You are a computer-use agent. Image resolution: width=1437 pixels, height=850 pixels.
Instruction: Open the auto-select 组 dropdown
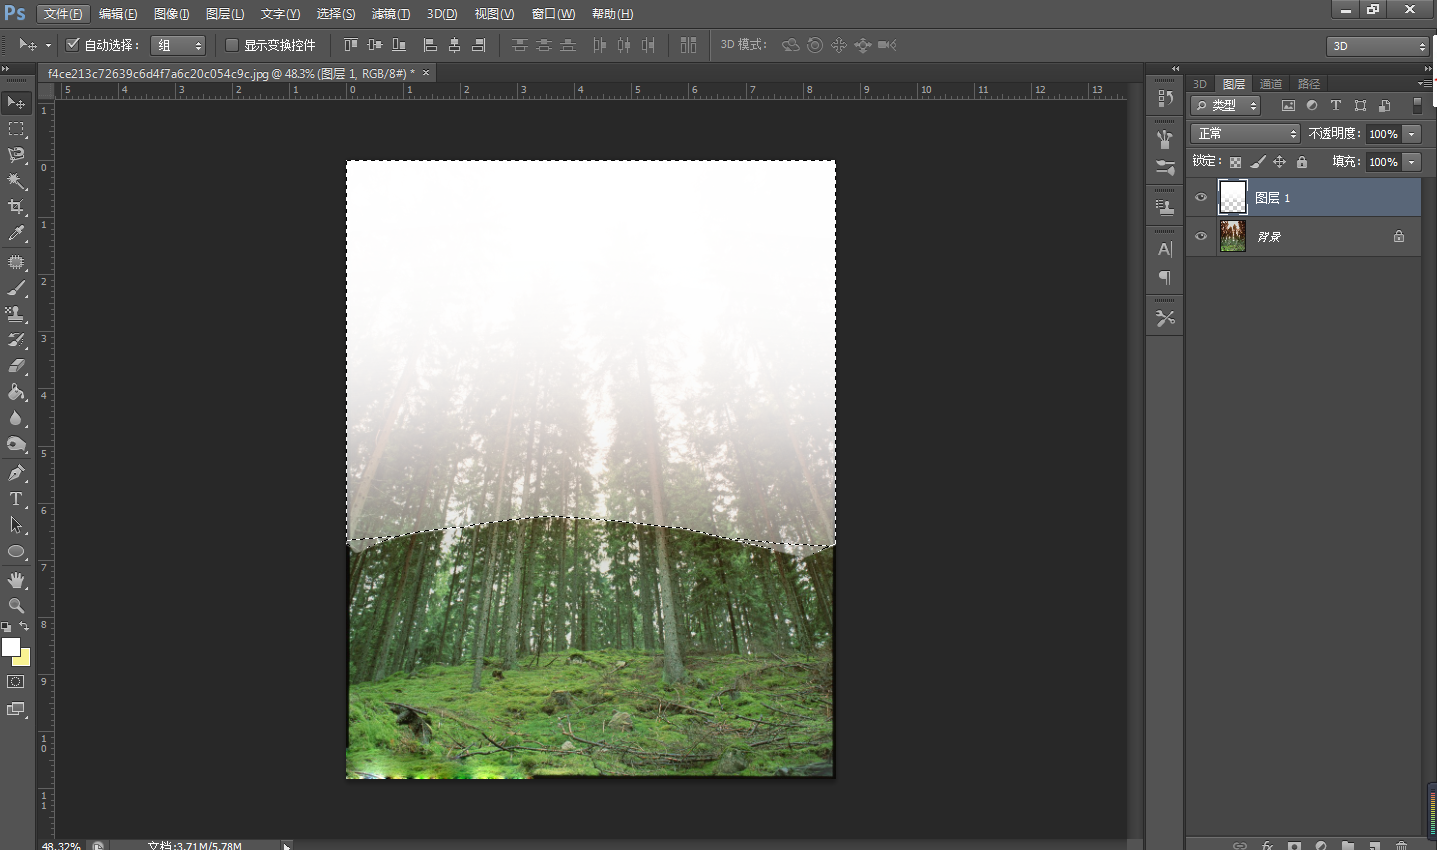click(177, 45)
